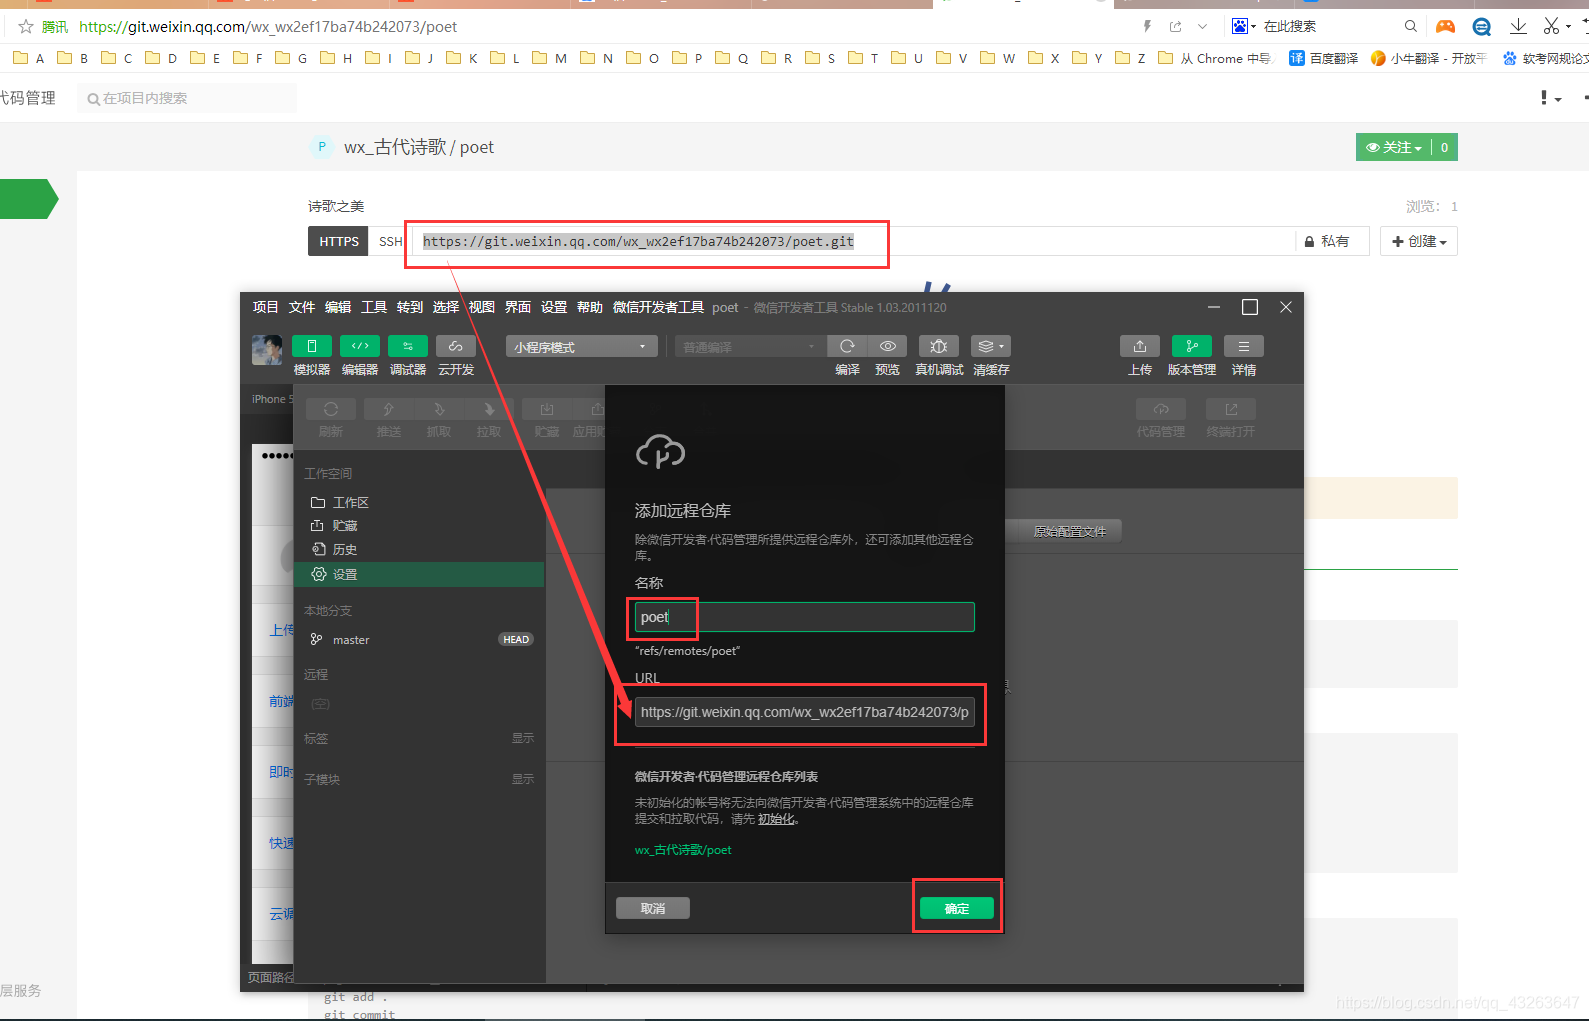Click the 确定 confirm button

pyautogui.click(x=957, y=908)
